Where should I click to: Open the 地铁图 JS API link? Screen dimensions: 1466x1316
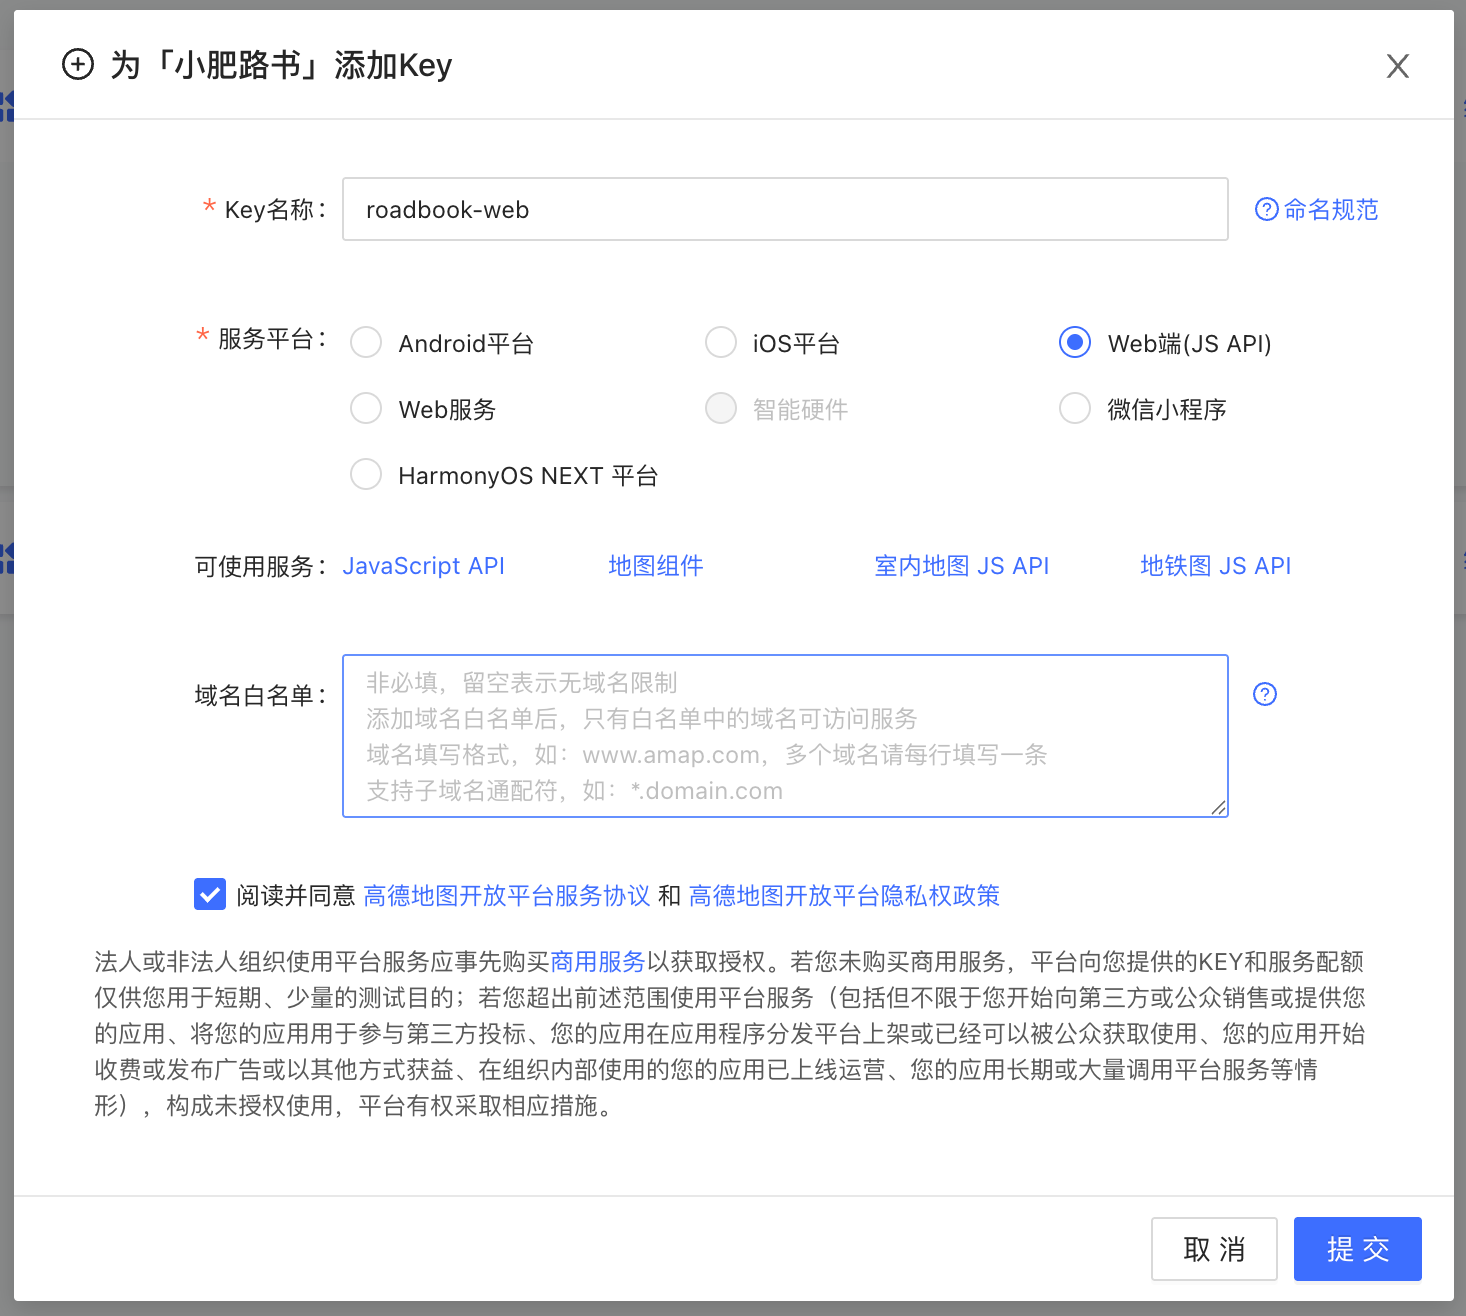[1216, 566]
